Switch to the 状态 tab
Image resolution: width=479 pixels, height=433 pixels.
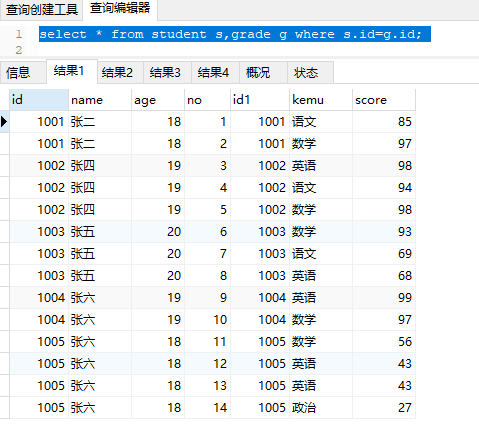(310, 72)
